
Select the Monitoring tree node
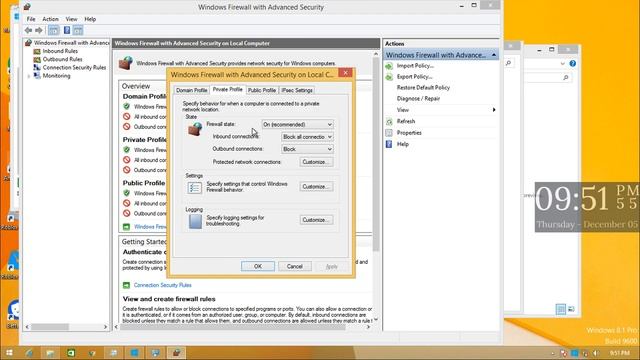(56, 76)
